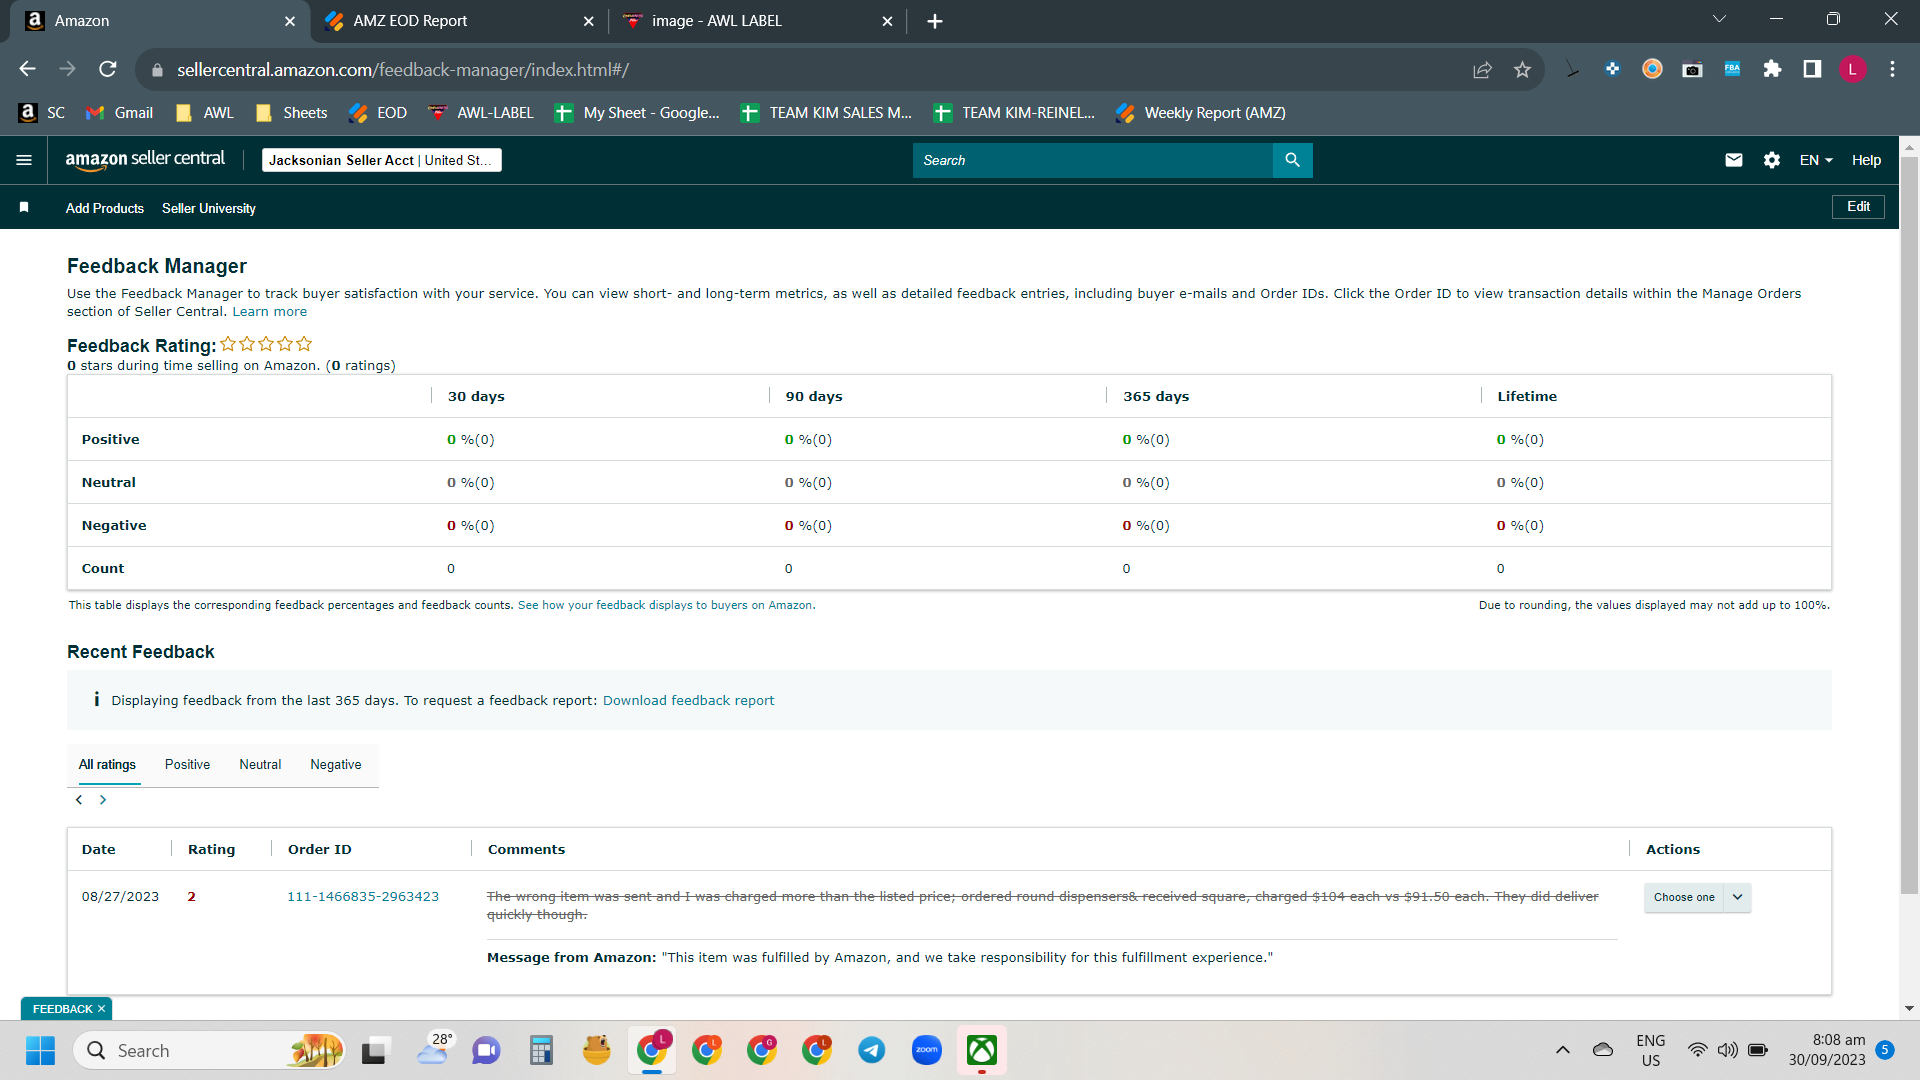Switch to the image - AWL LABEL tab
The width and height of the screenshot is (1920, 1080).
tap(758, 21)
